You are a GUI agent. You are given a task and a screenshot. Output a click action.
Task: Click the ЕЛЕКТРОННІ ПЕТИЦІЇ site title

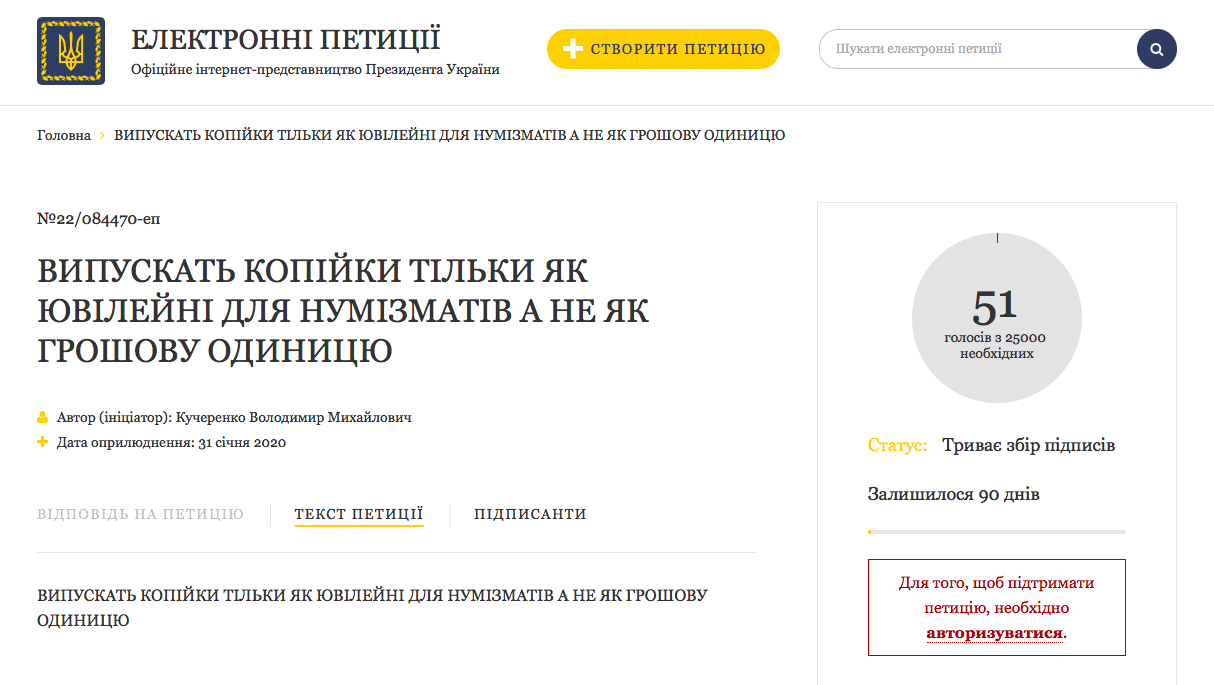point(286,40)
